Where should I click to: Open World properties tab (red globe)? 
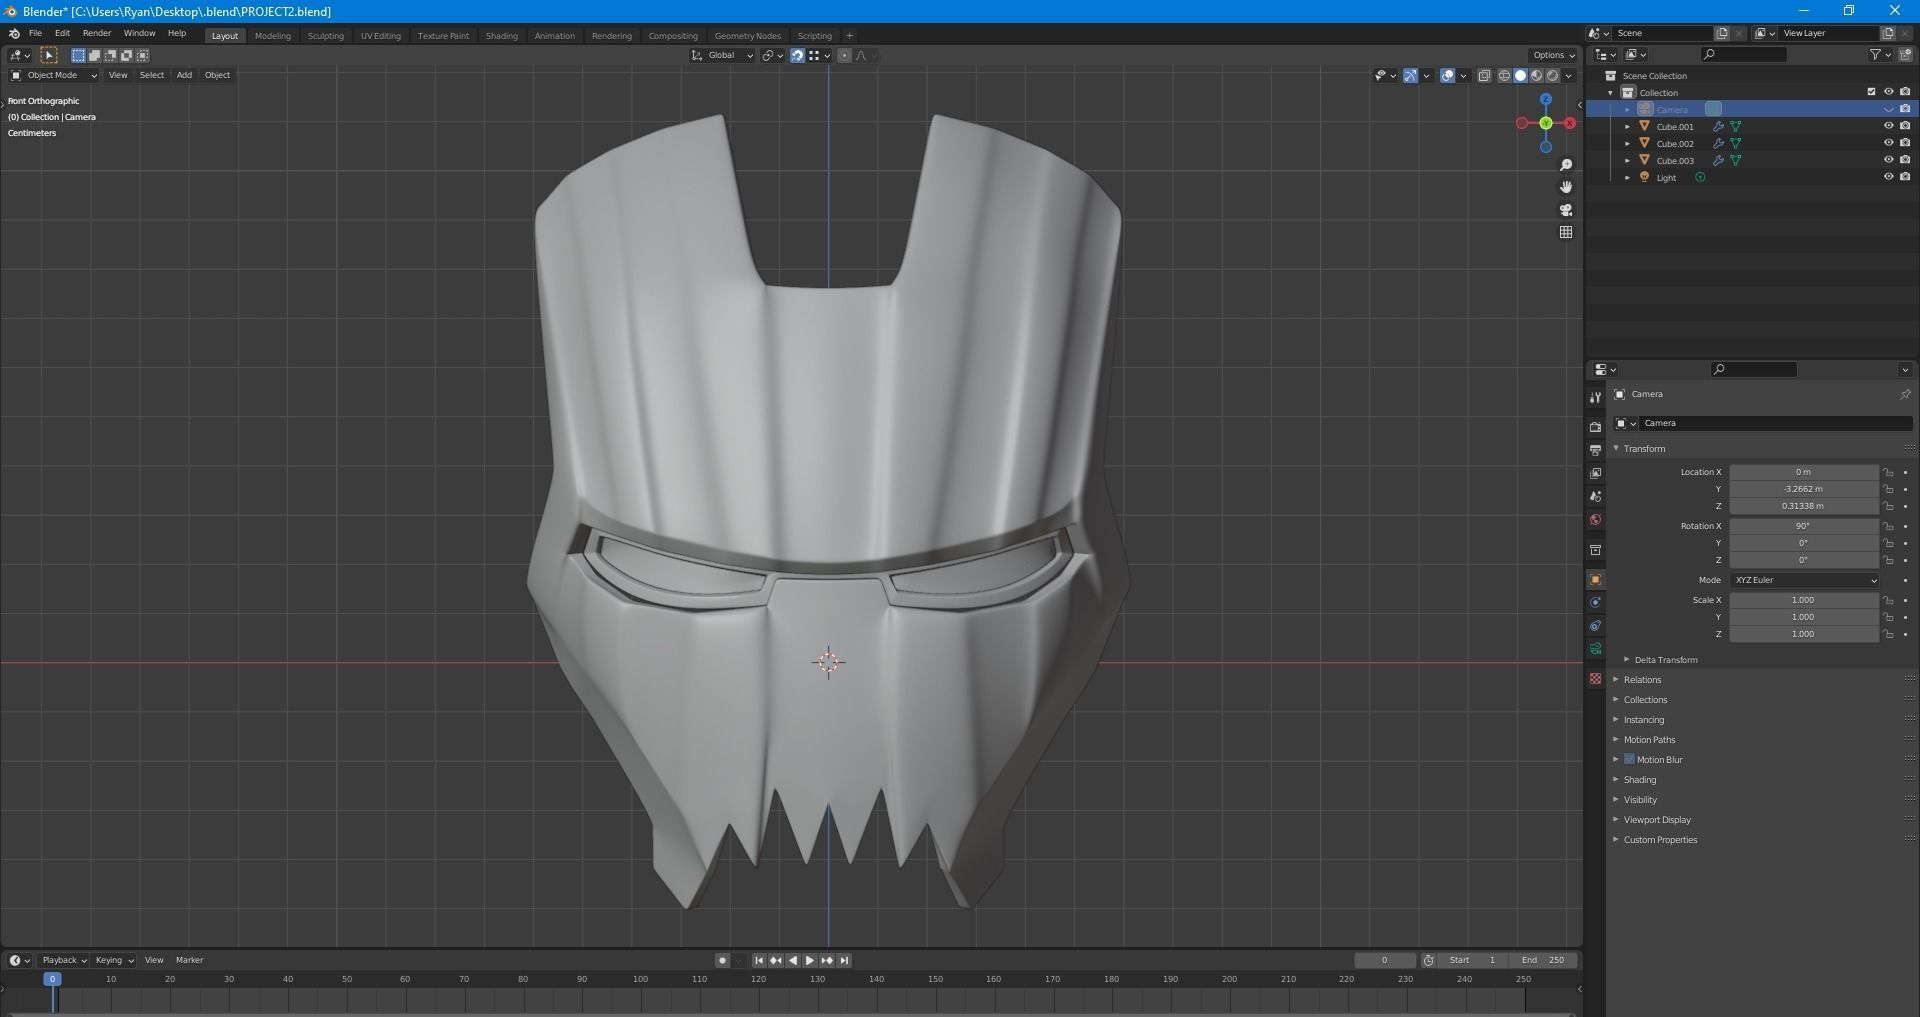pyautogui.click(x=1595, y=520)
